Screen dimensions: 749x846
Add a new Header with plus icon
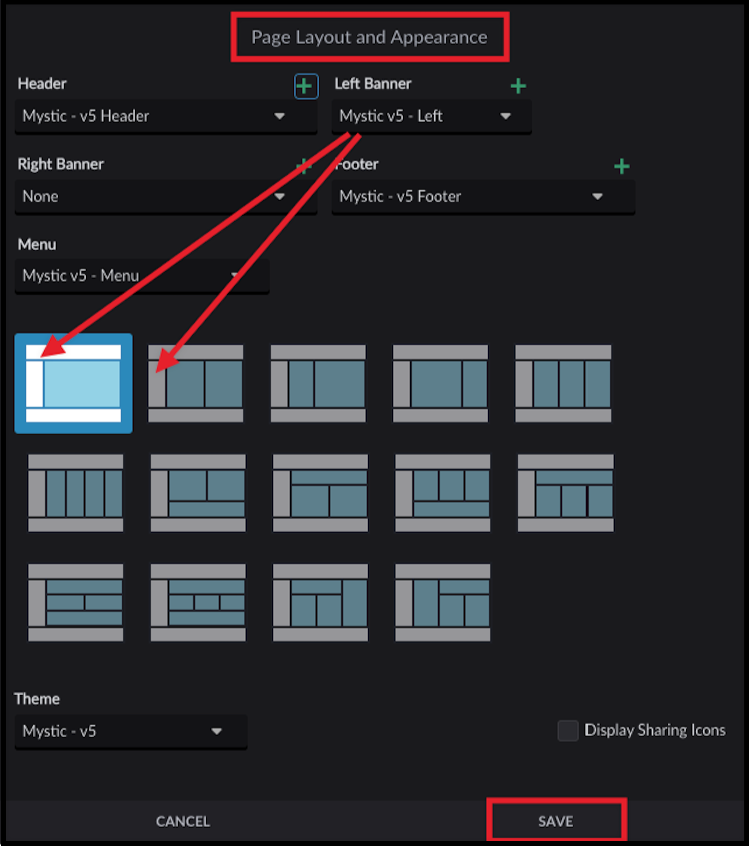[x=306, y=86]
